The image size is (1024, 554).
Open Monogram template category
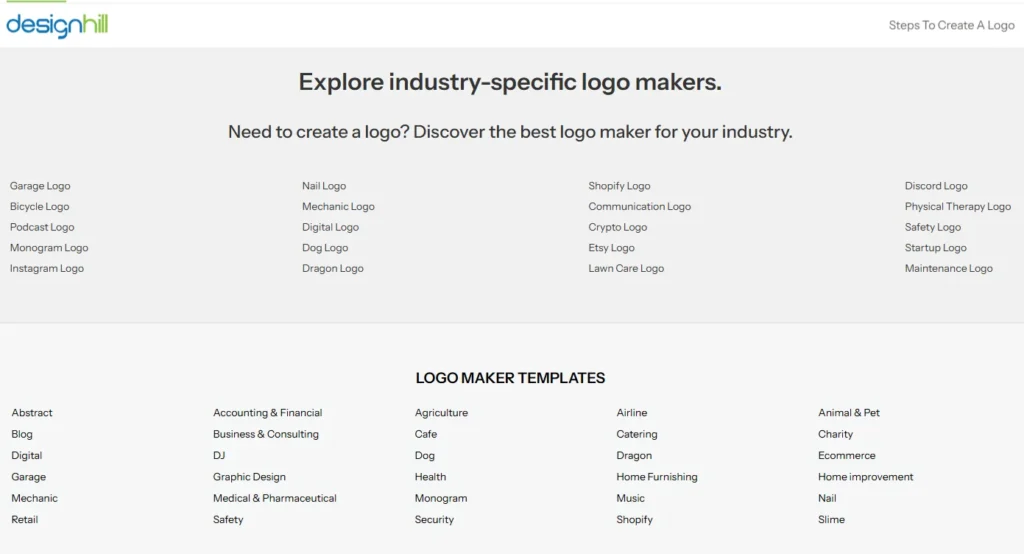click(x=441, y=498)
